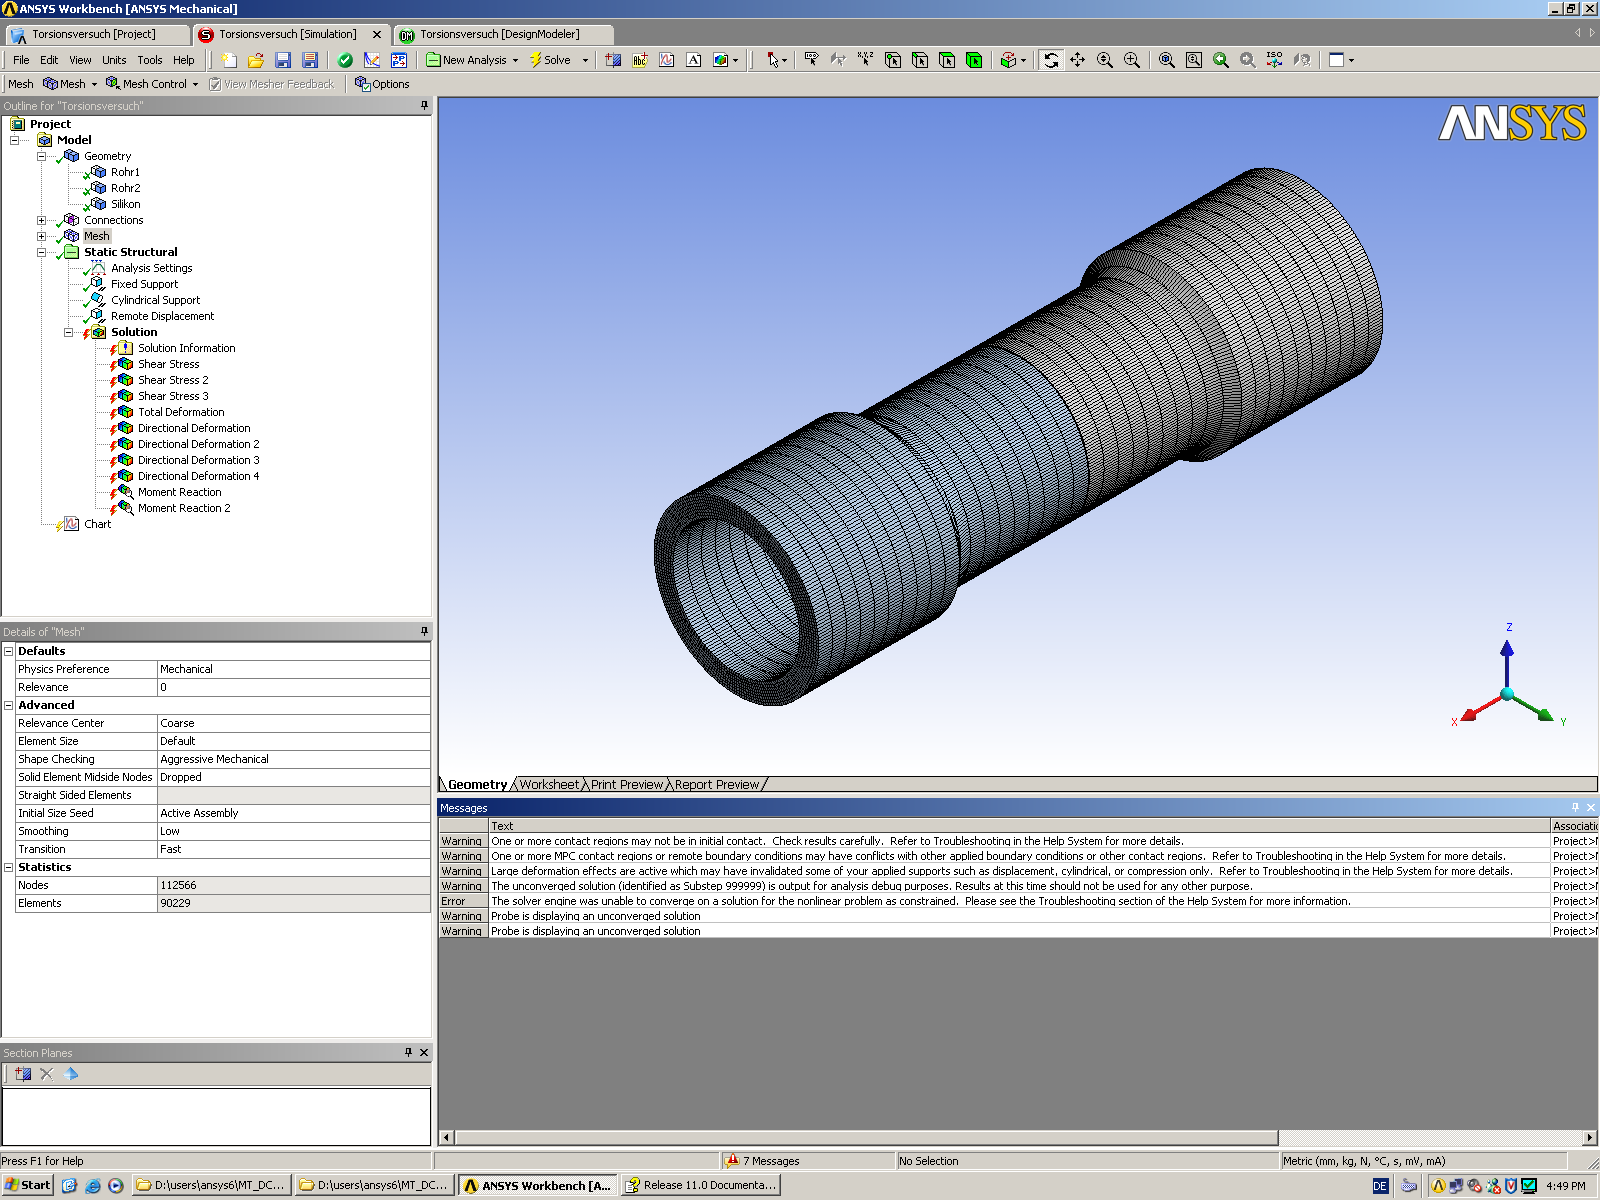
Task: Click the New Section Plane icon
Action: (23, 1074)
